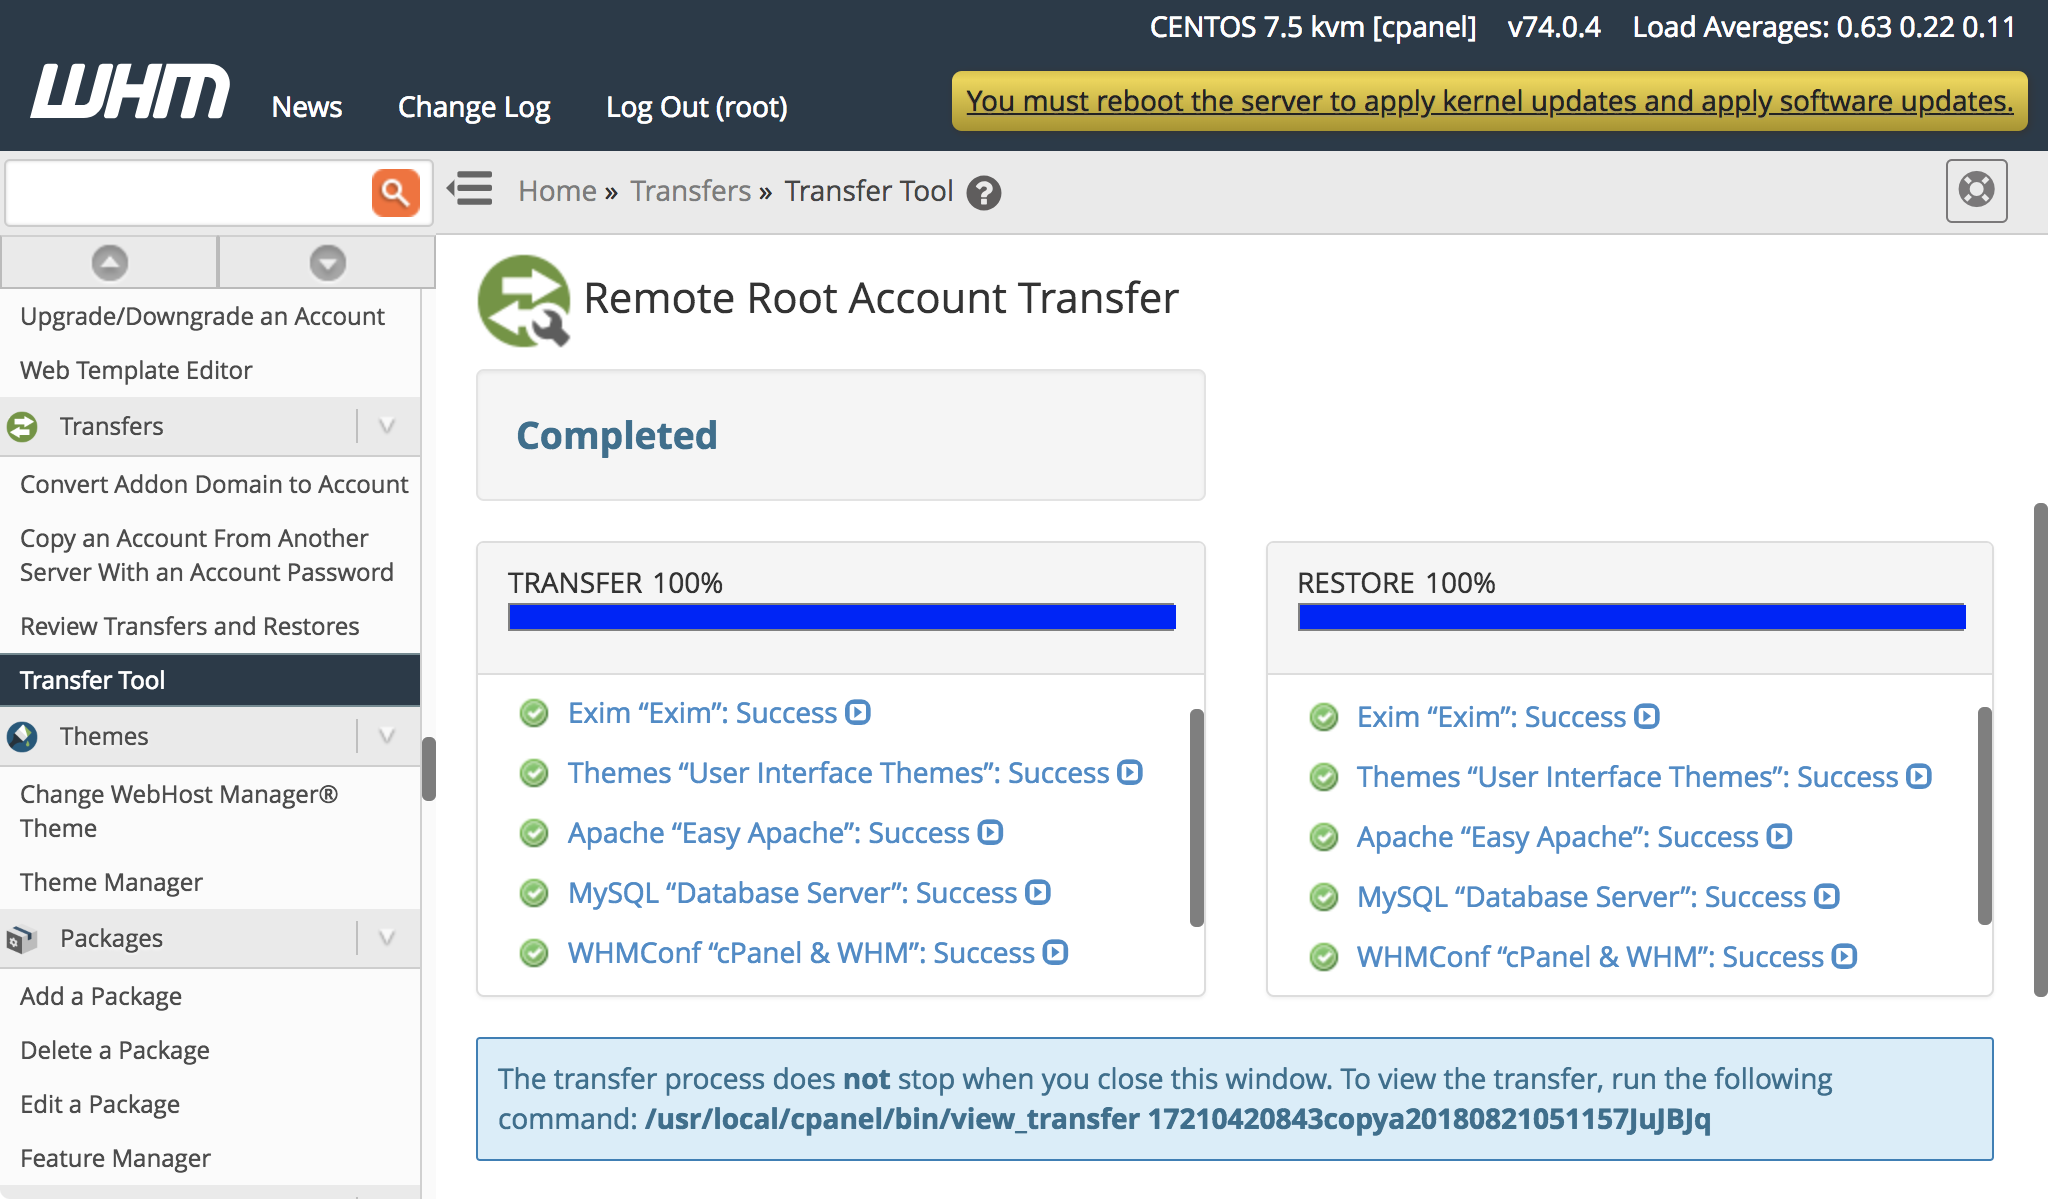The height and width of the screenshot is (1199, 2048).
Task: Select the Transfers section globe icon
Action: point(23,426)
